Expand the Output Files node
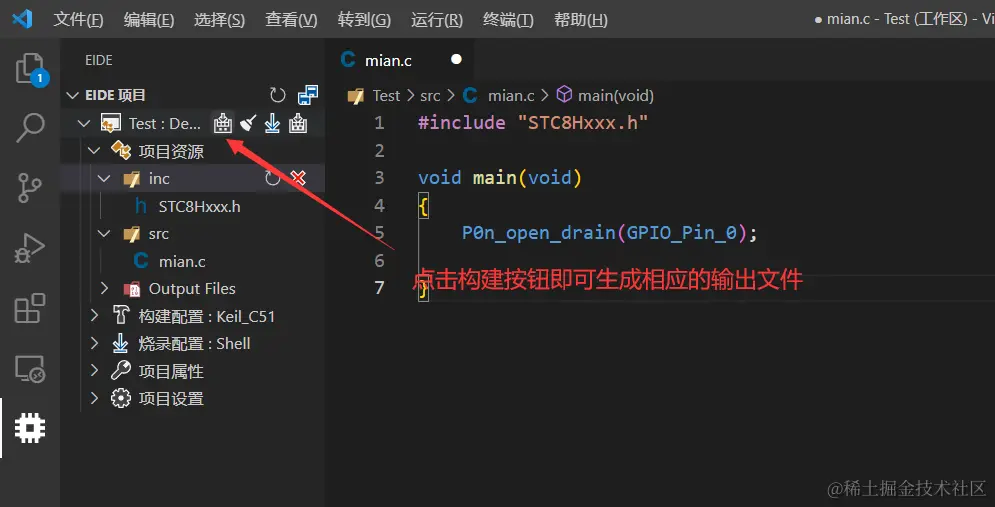The height and width of the screenshot is (507, 995). click(x=105, y=289)
